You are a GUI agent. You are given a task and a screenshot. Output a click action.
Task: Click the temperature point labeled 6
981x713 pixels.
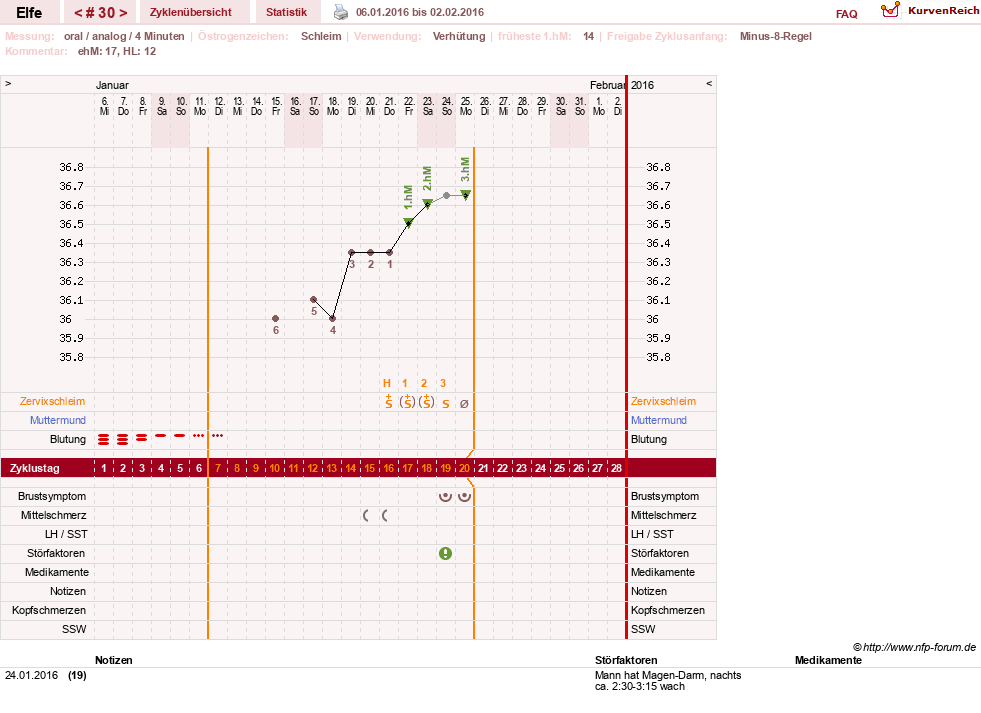276,319
